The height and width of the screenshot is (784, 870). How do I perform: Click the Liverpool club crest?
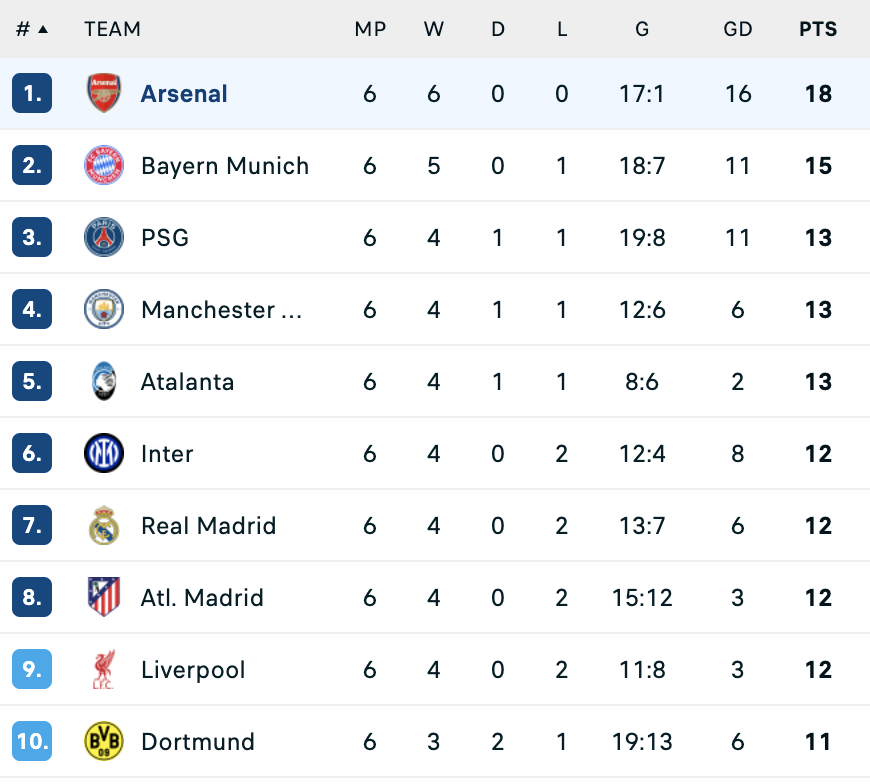[104, 669]
